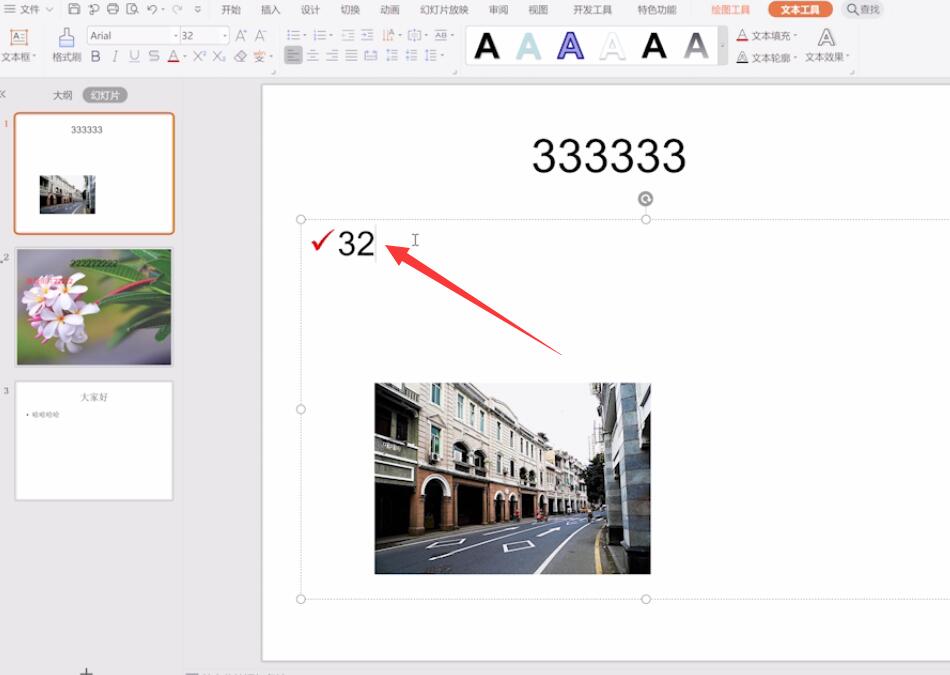The width and height of the screenshot is (950, 675).
Task: Toggle align right for paragraph
Action: tap(332, 56)
